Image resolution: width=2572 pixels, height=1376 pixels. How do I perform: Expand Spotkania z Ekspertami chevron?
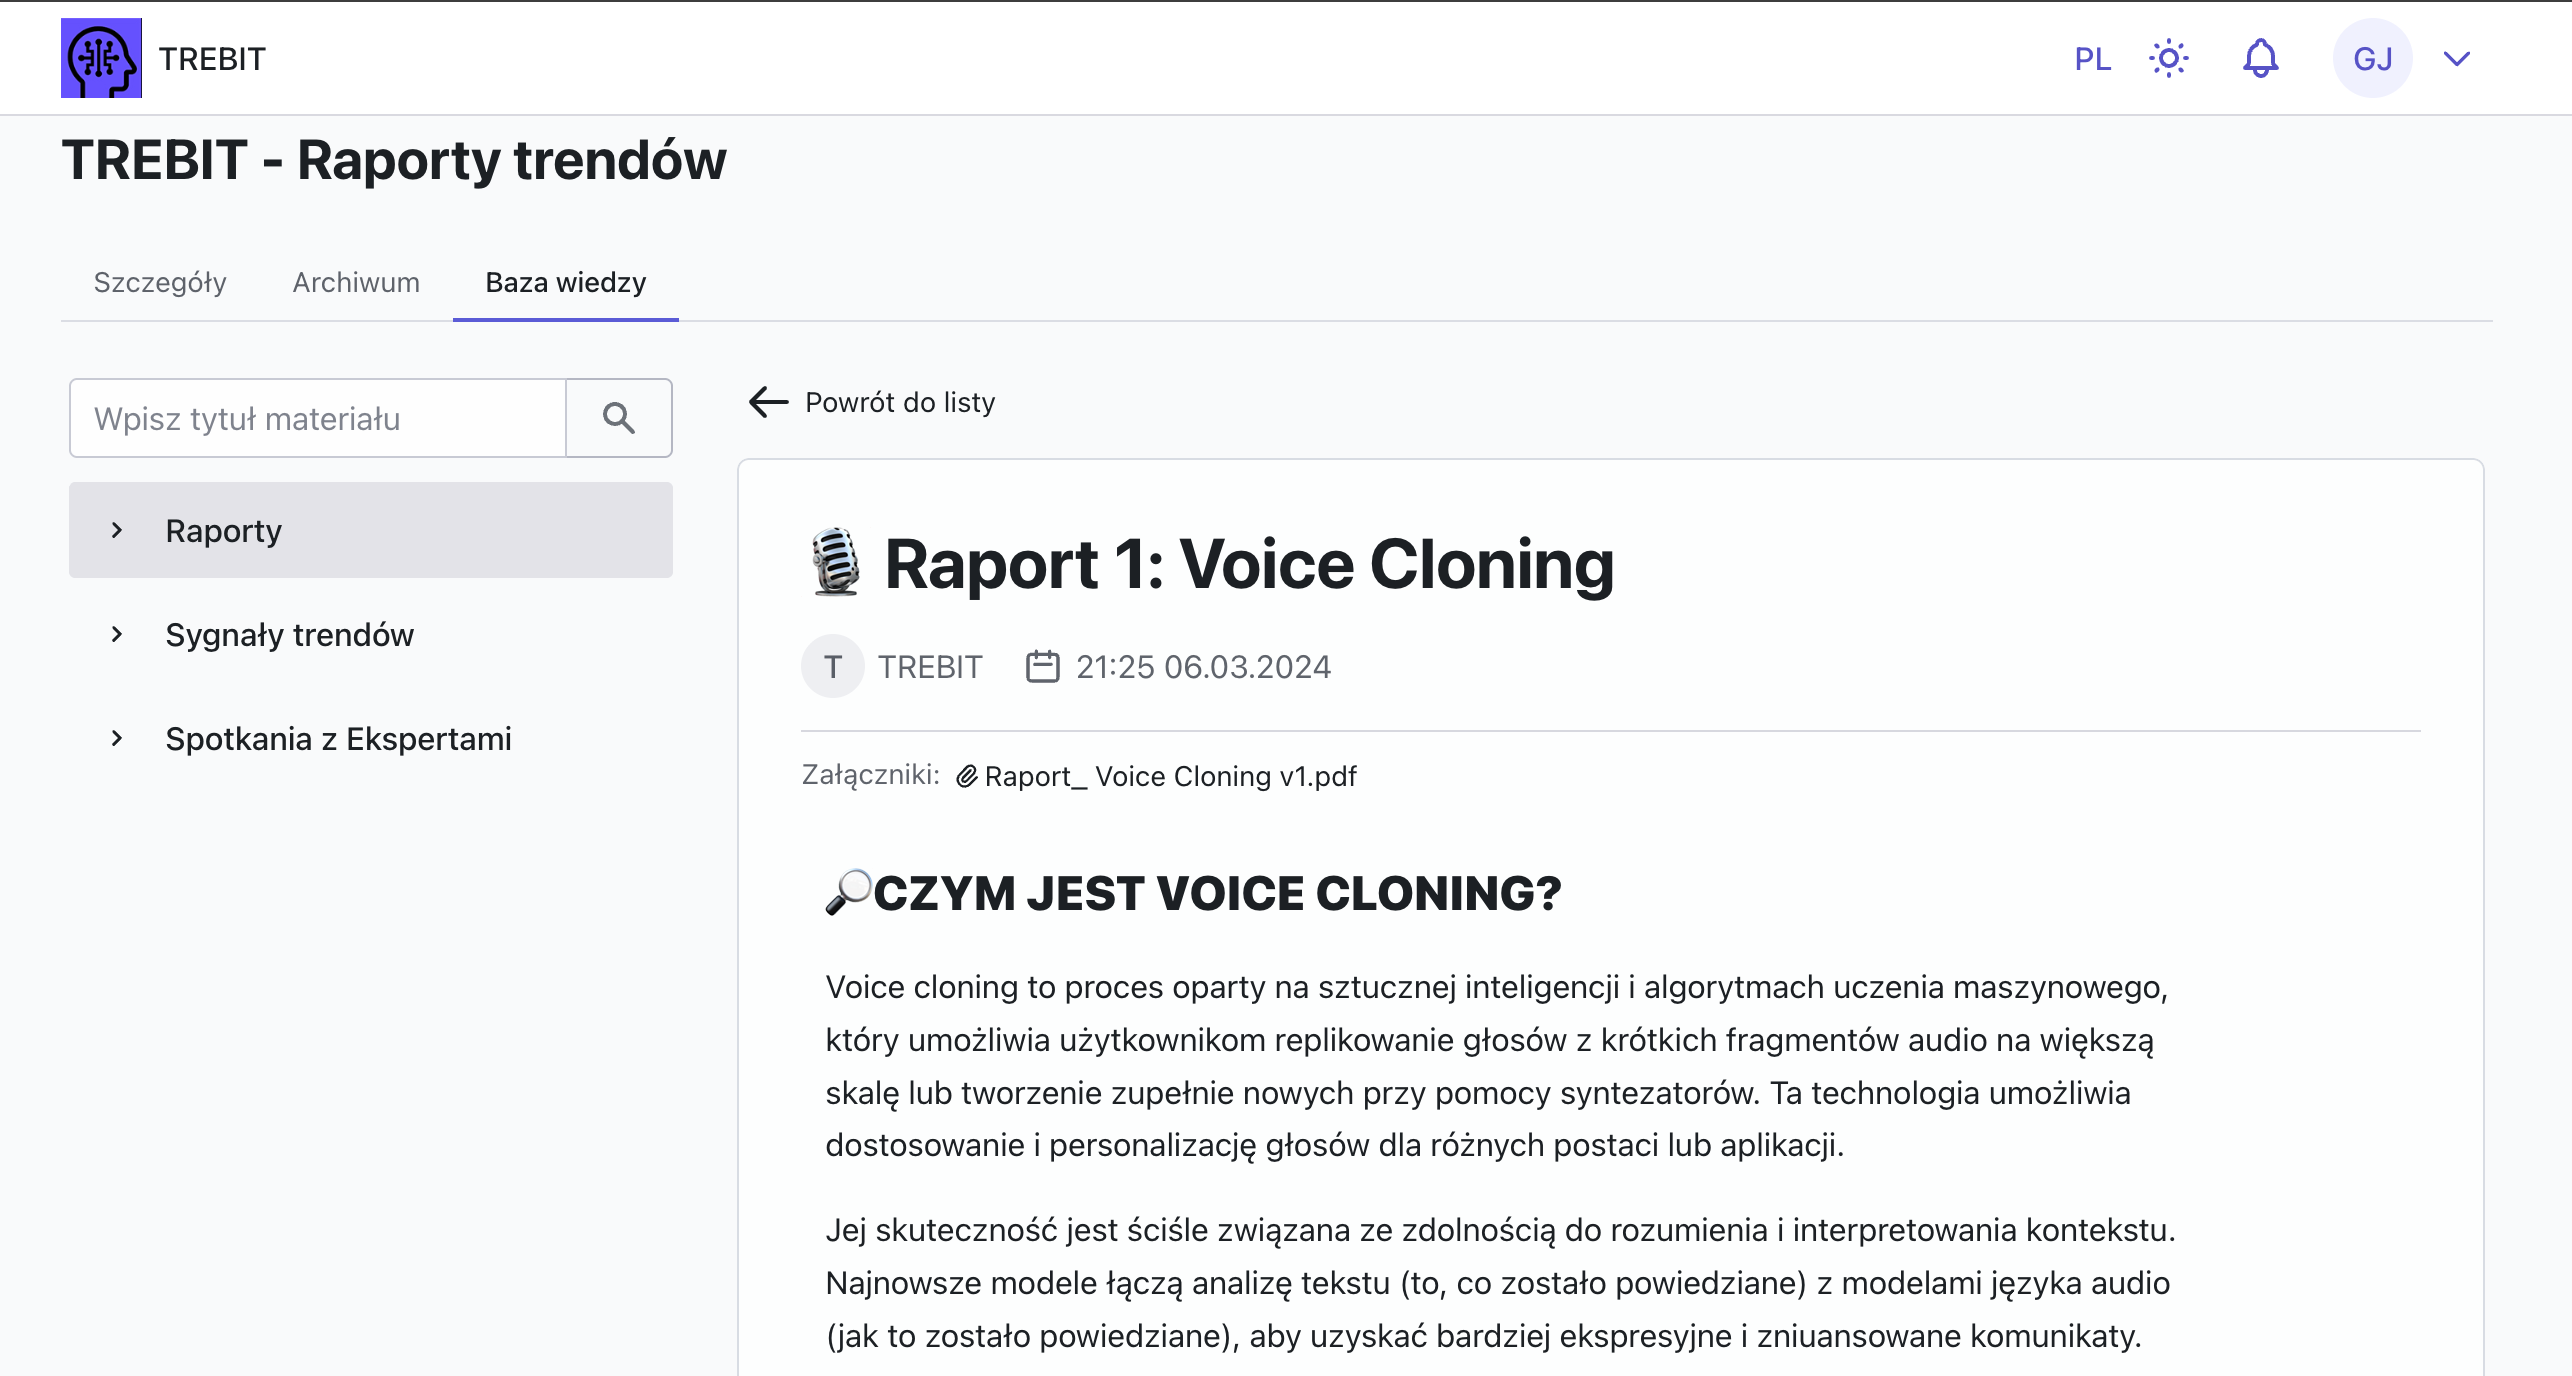tap(117, 738)
